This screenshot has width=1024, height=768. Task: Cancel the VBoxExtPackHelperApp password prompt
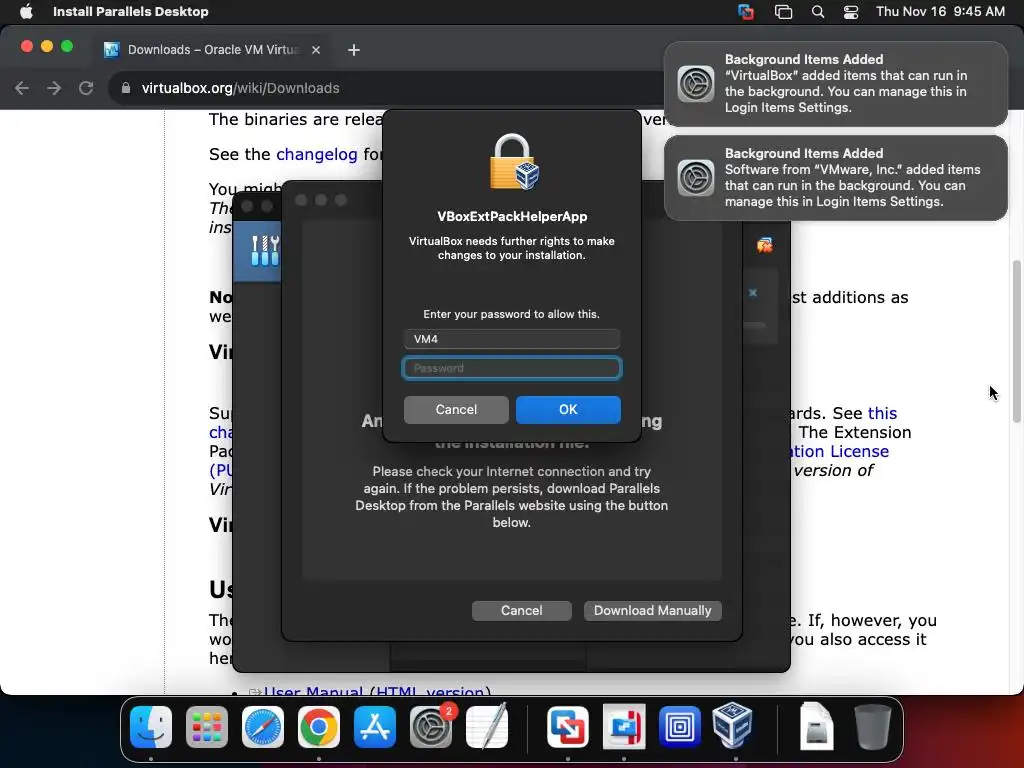tap(456, 409)
